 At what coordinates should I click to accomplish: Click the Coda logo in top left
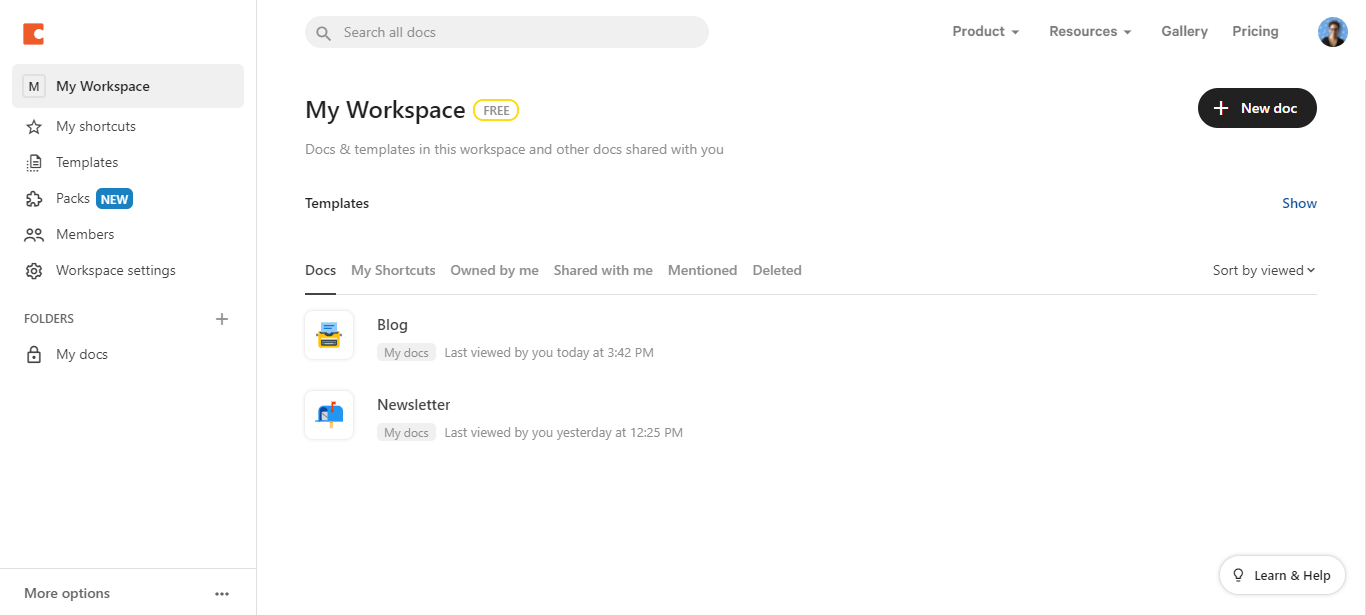pos(33,33)
